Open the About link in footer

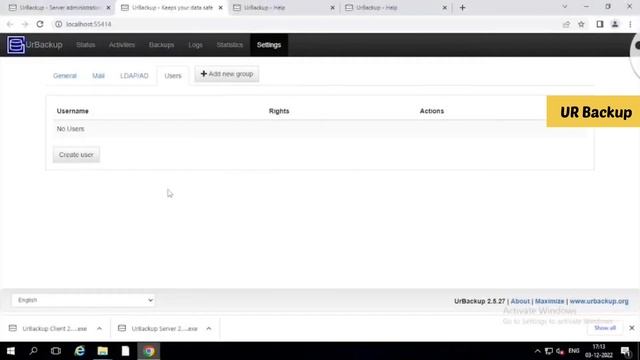click(520, 301)
